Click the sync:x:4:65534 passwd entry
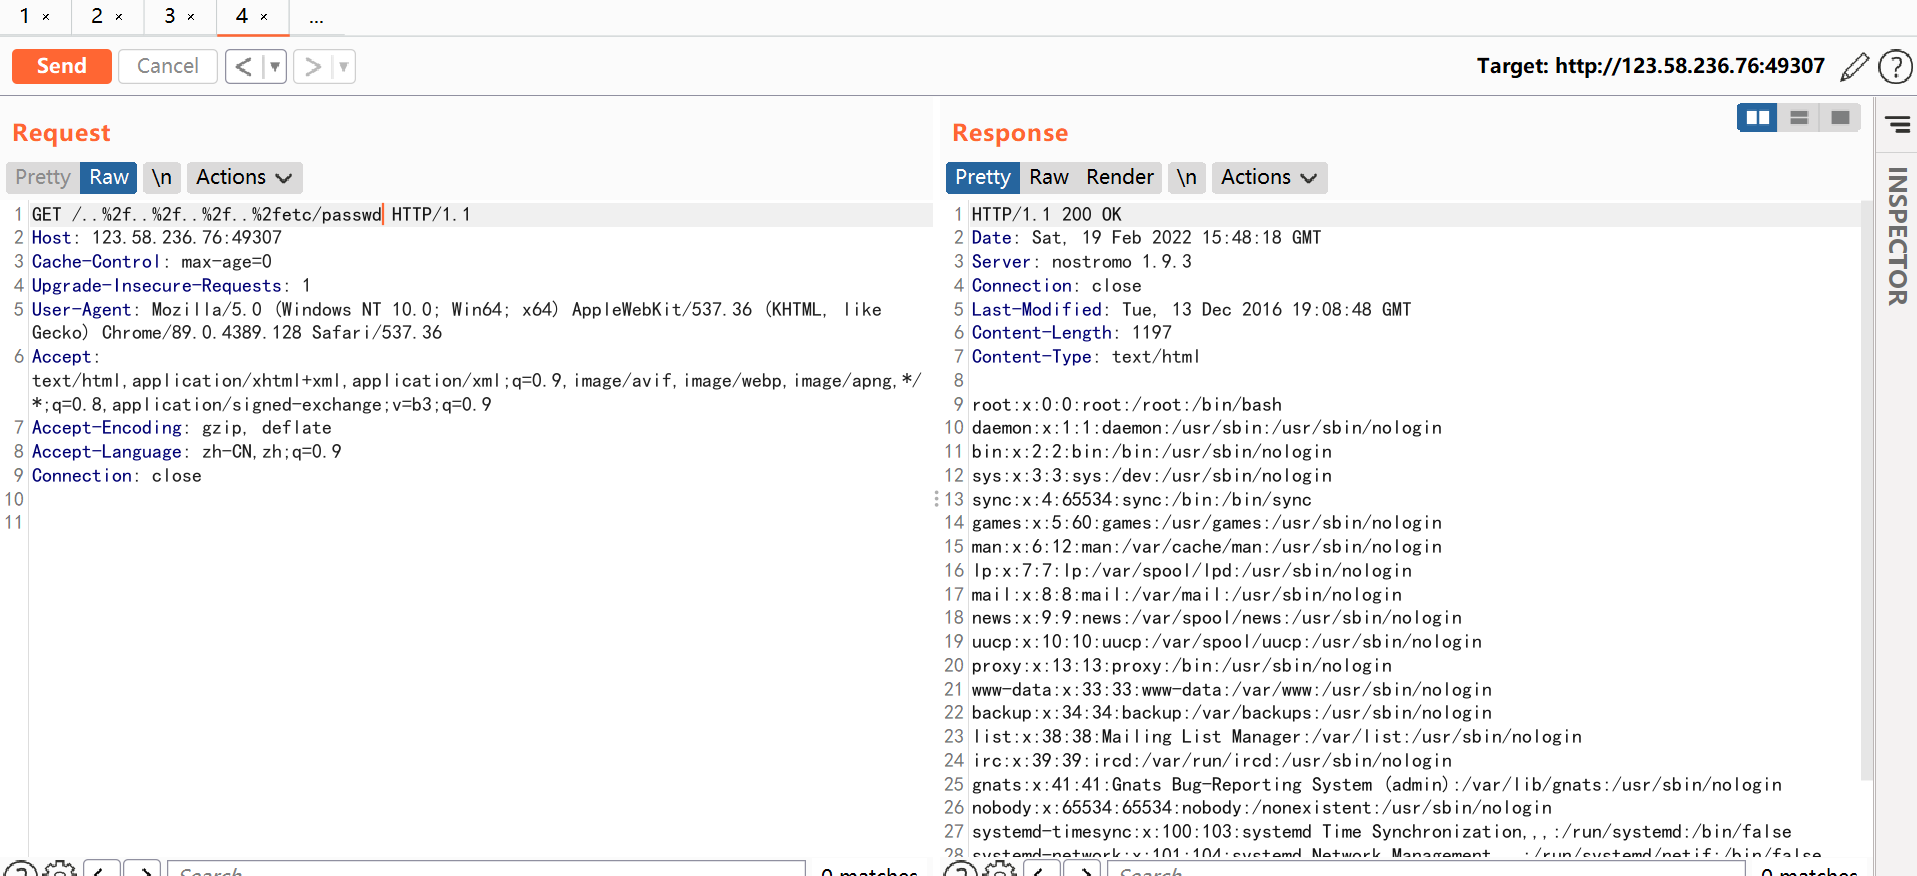This screenshot has height=876, width=1917. tap(1142, 500)
